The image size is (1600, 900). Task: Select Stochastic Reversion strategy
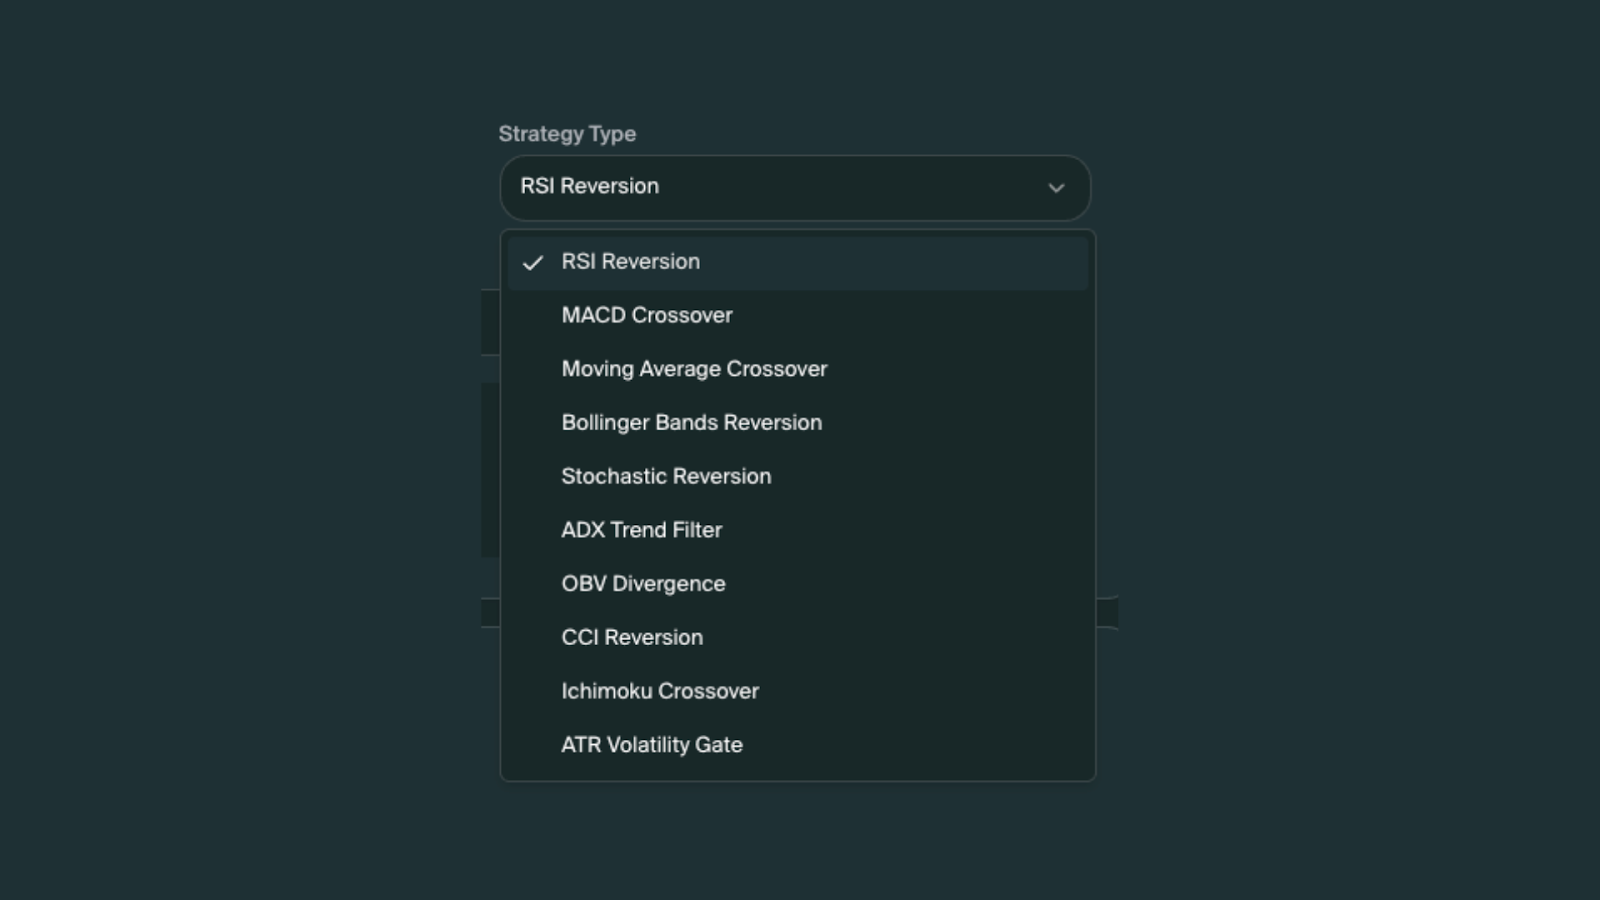tap(798, 477)
